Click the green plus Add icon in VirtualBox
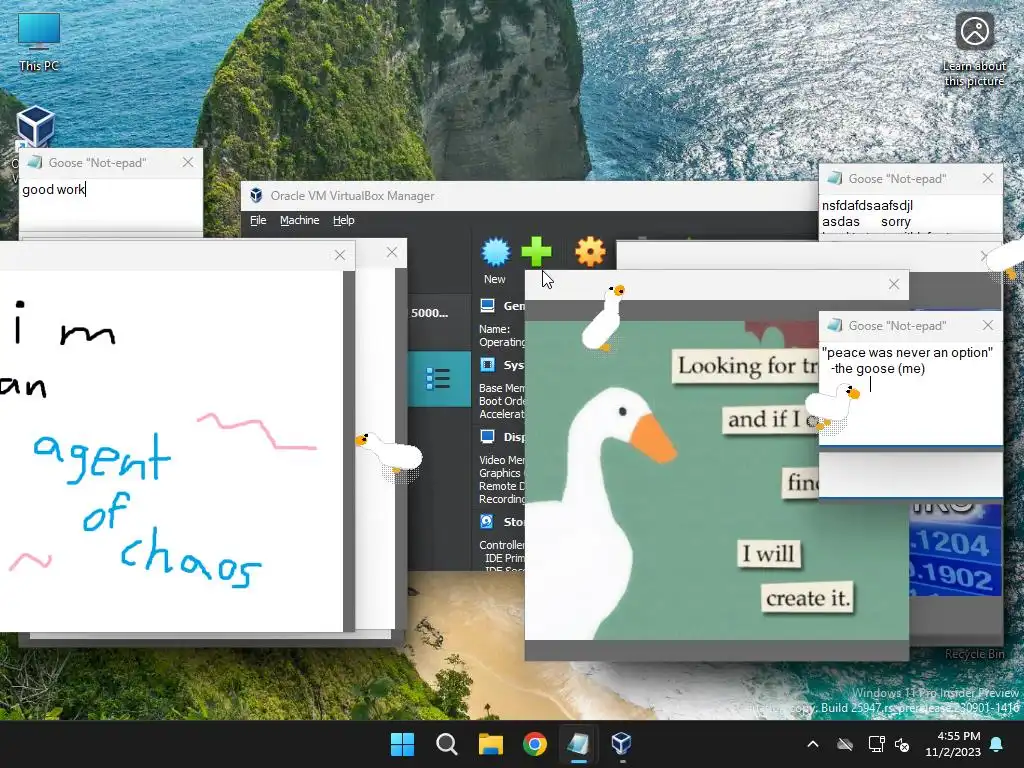 pos(537,252)
